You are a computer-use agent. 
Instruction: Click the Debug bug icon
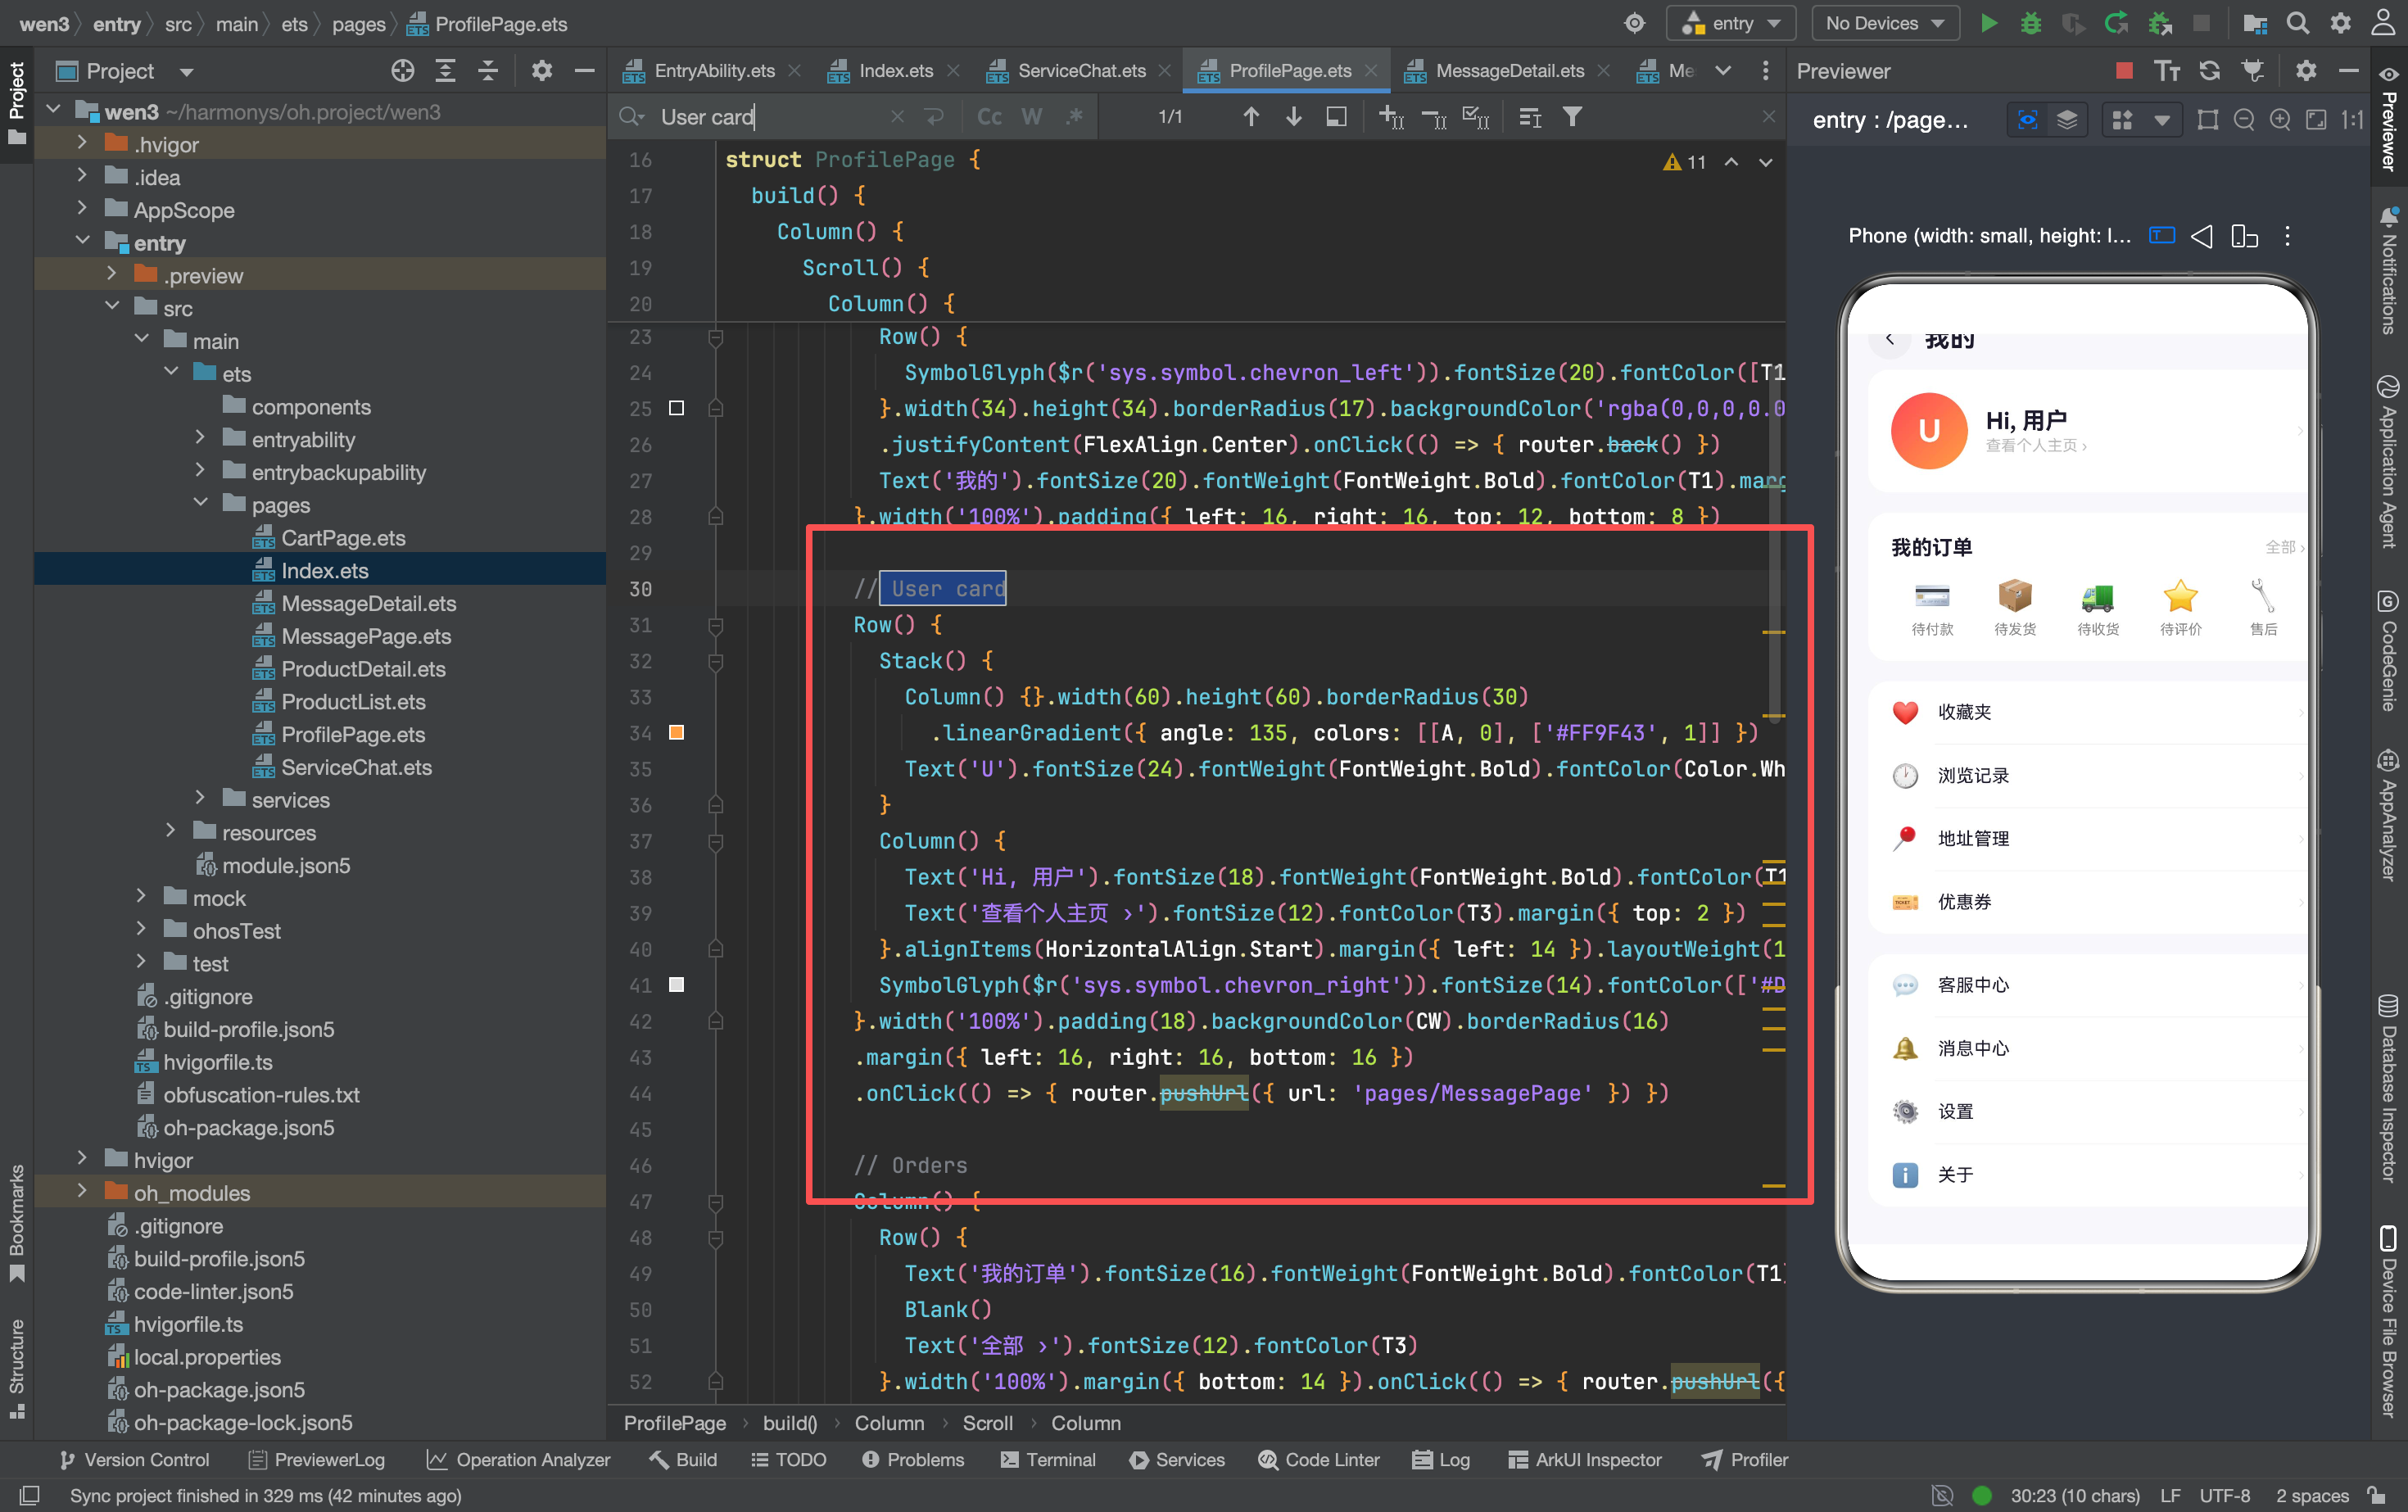coord(2031,23)
